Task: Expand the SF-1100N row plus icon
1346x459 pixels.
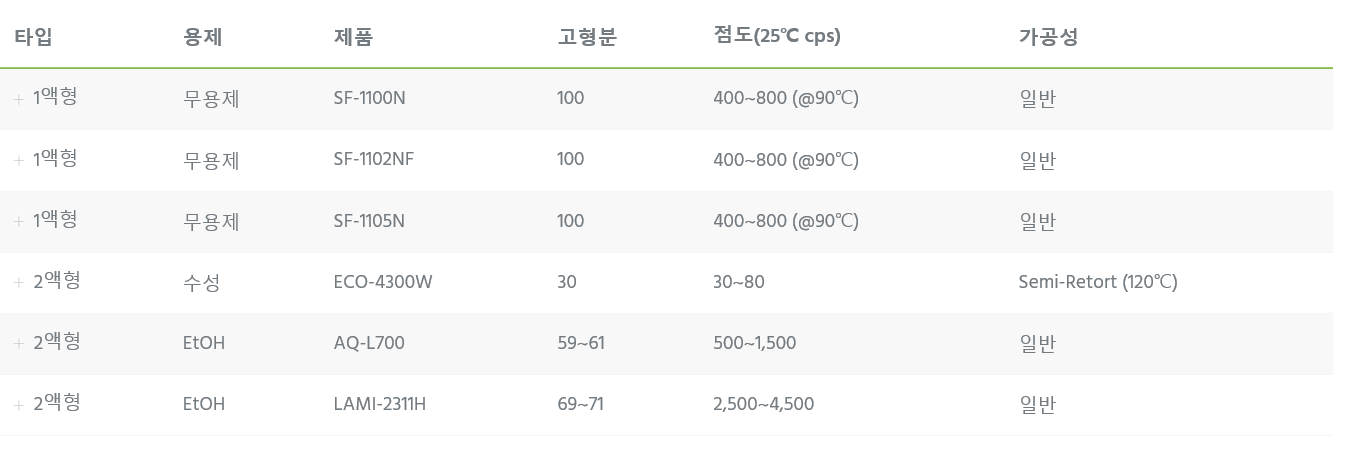Action: point(18,99)
